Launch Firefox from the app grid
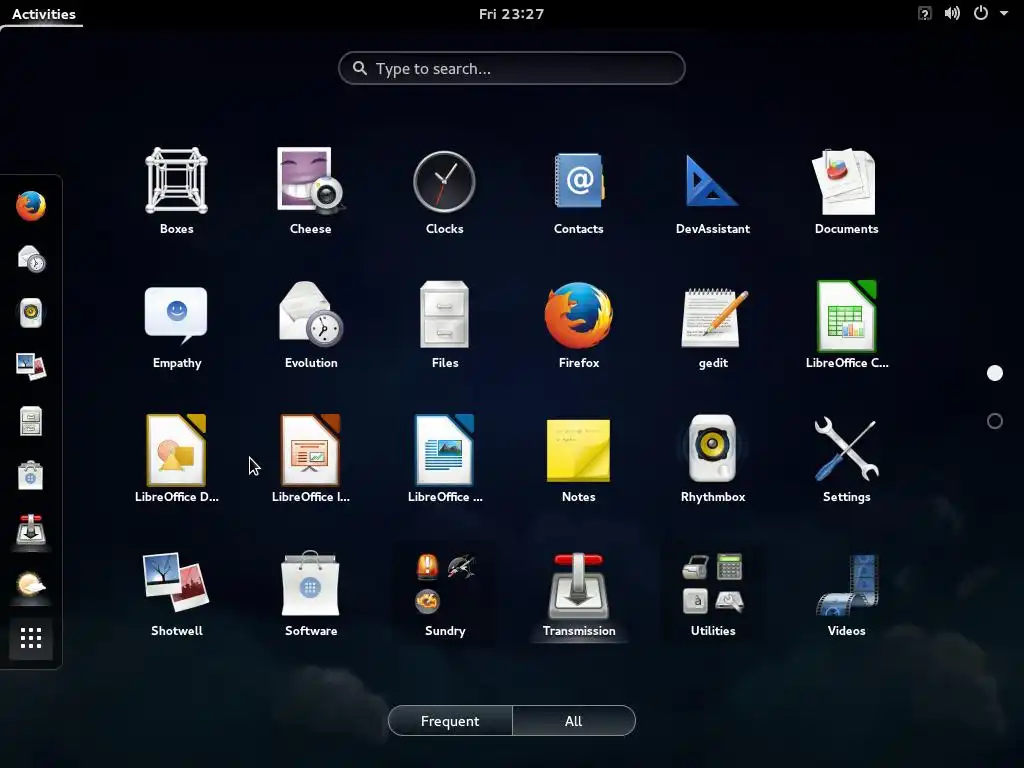 (579, 325)
